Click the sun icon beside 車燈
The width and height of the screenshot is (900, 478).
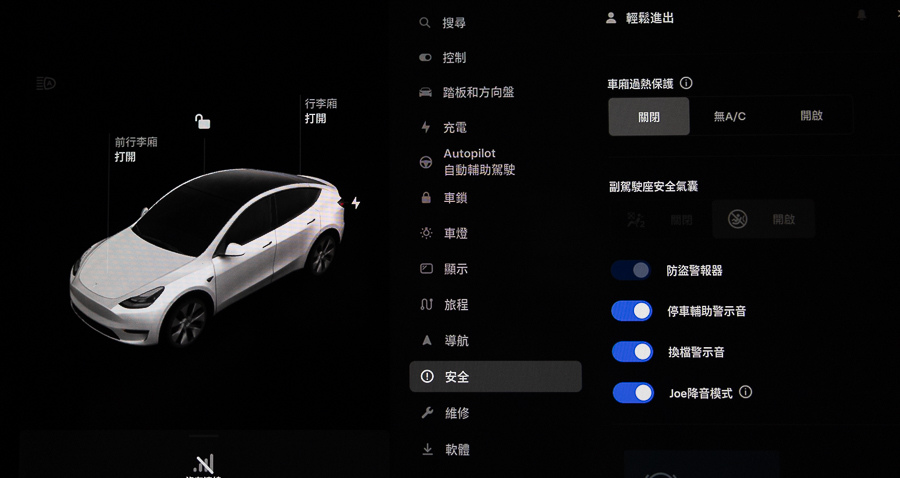[426, 233]
